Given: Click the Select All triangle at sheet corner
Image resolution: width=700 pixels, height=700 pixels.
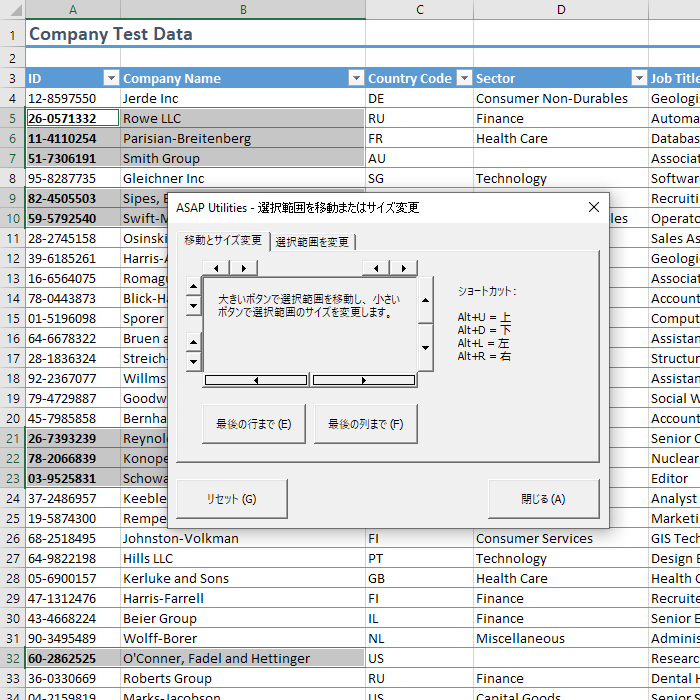Looking at the screenshot, I should 16,9.
